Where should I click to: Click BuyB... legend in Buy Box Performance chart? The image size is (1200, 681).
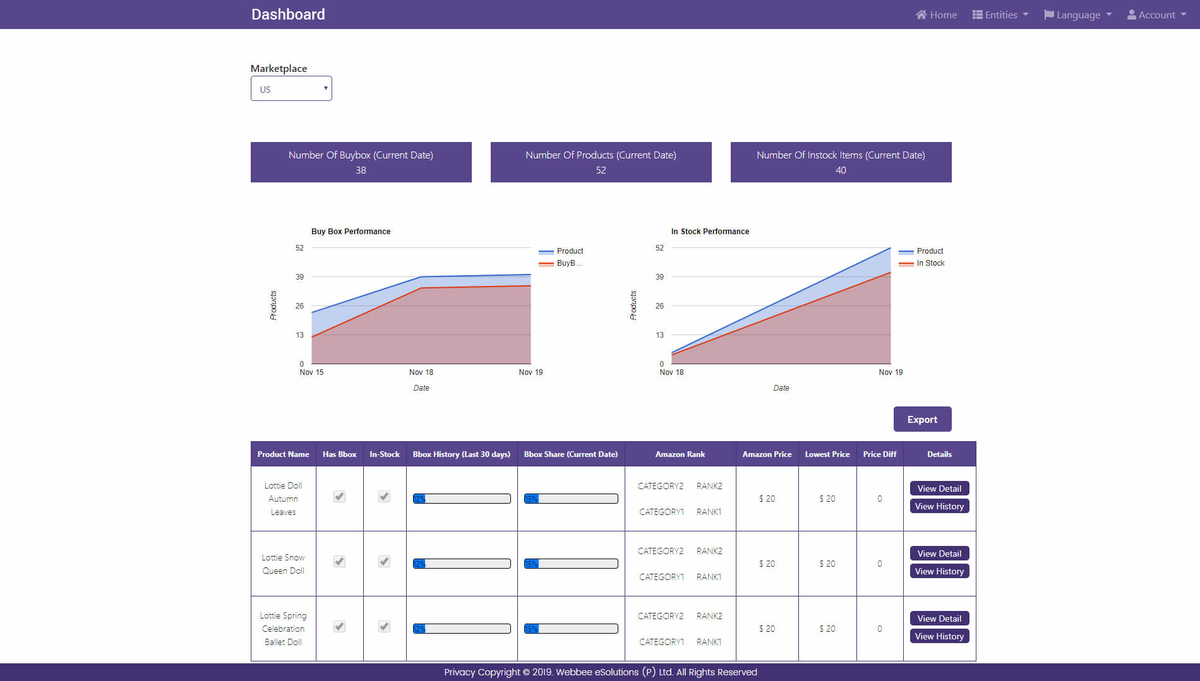click(x=560, y=263)
